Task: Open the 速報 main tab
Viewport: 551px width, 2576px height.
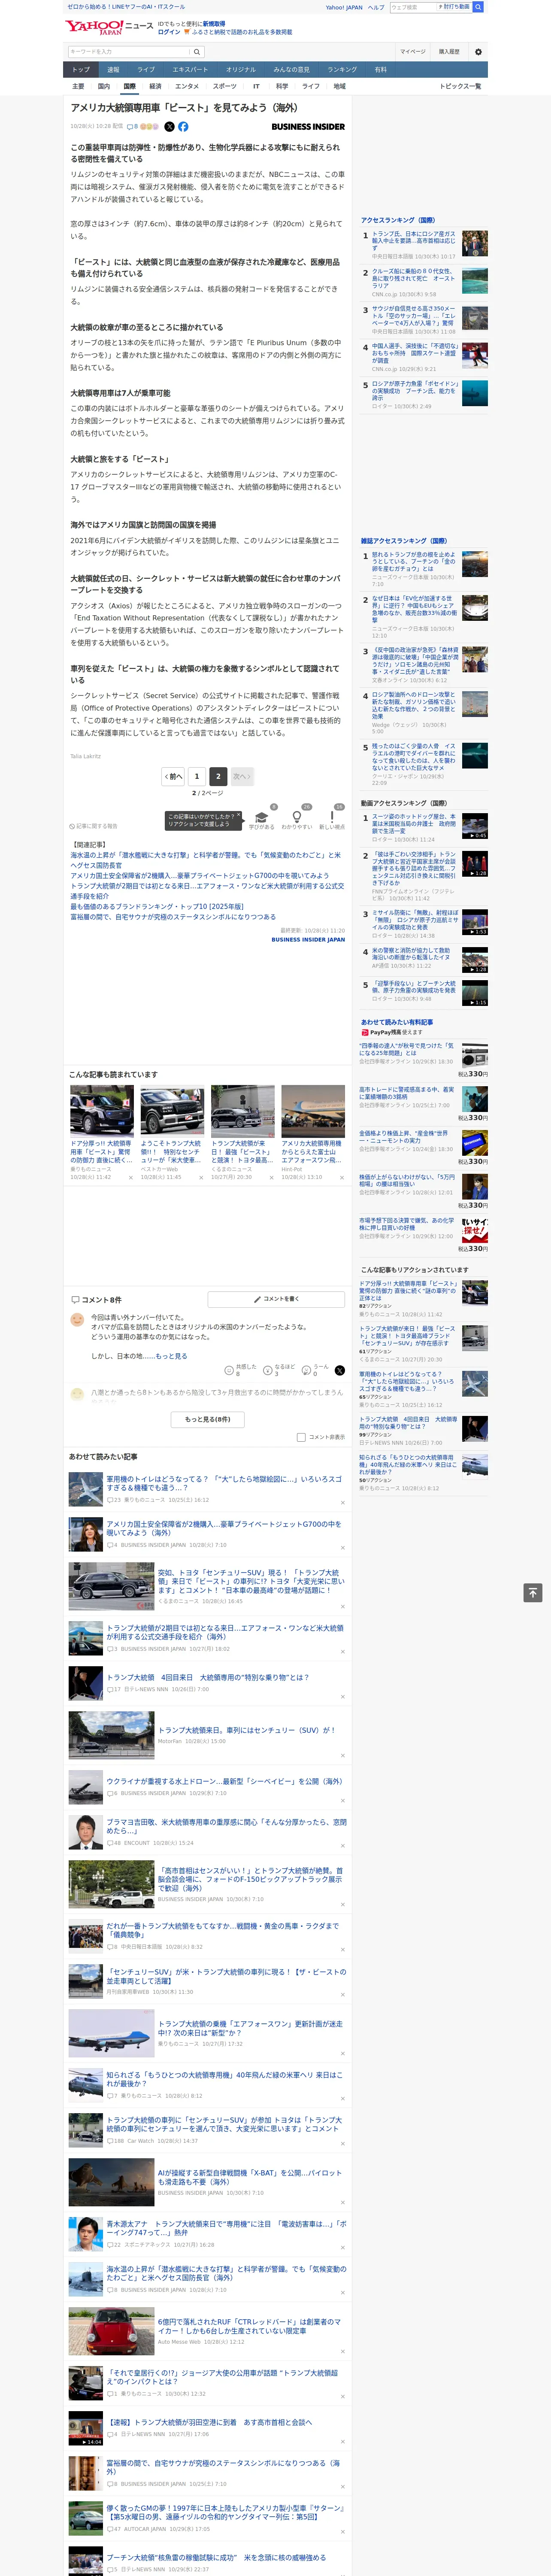Action: click(x=113, y=70)
